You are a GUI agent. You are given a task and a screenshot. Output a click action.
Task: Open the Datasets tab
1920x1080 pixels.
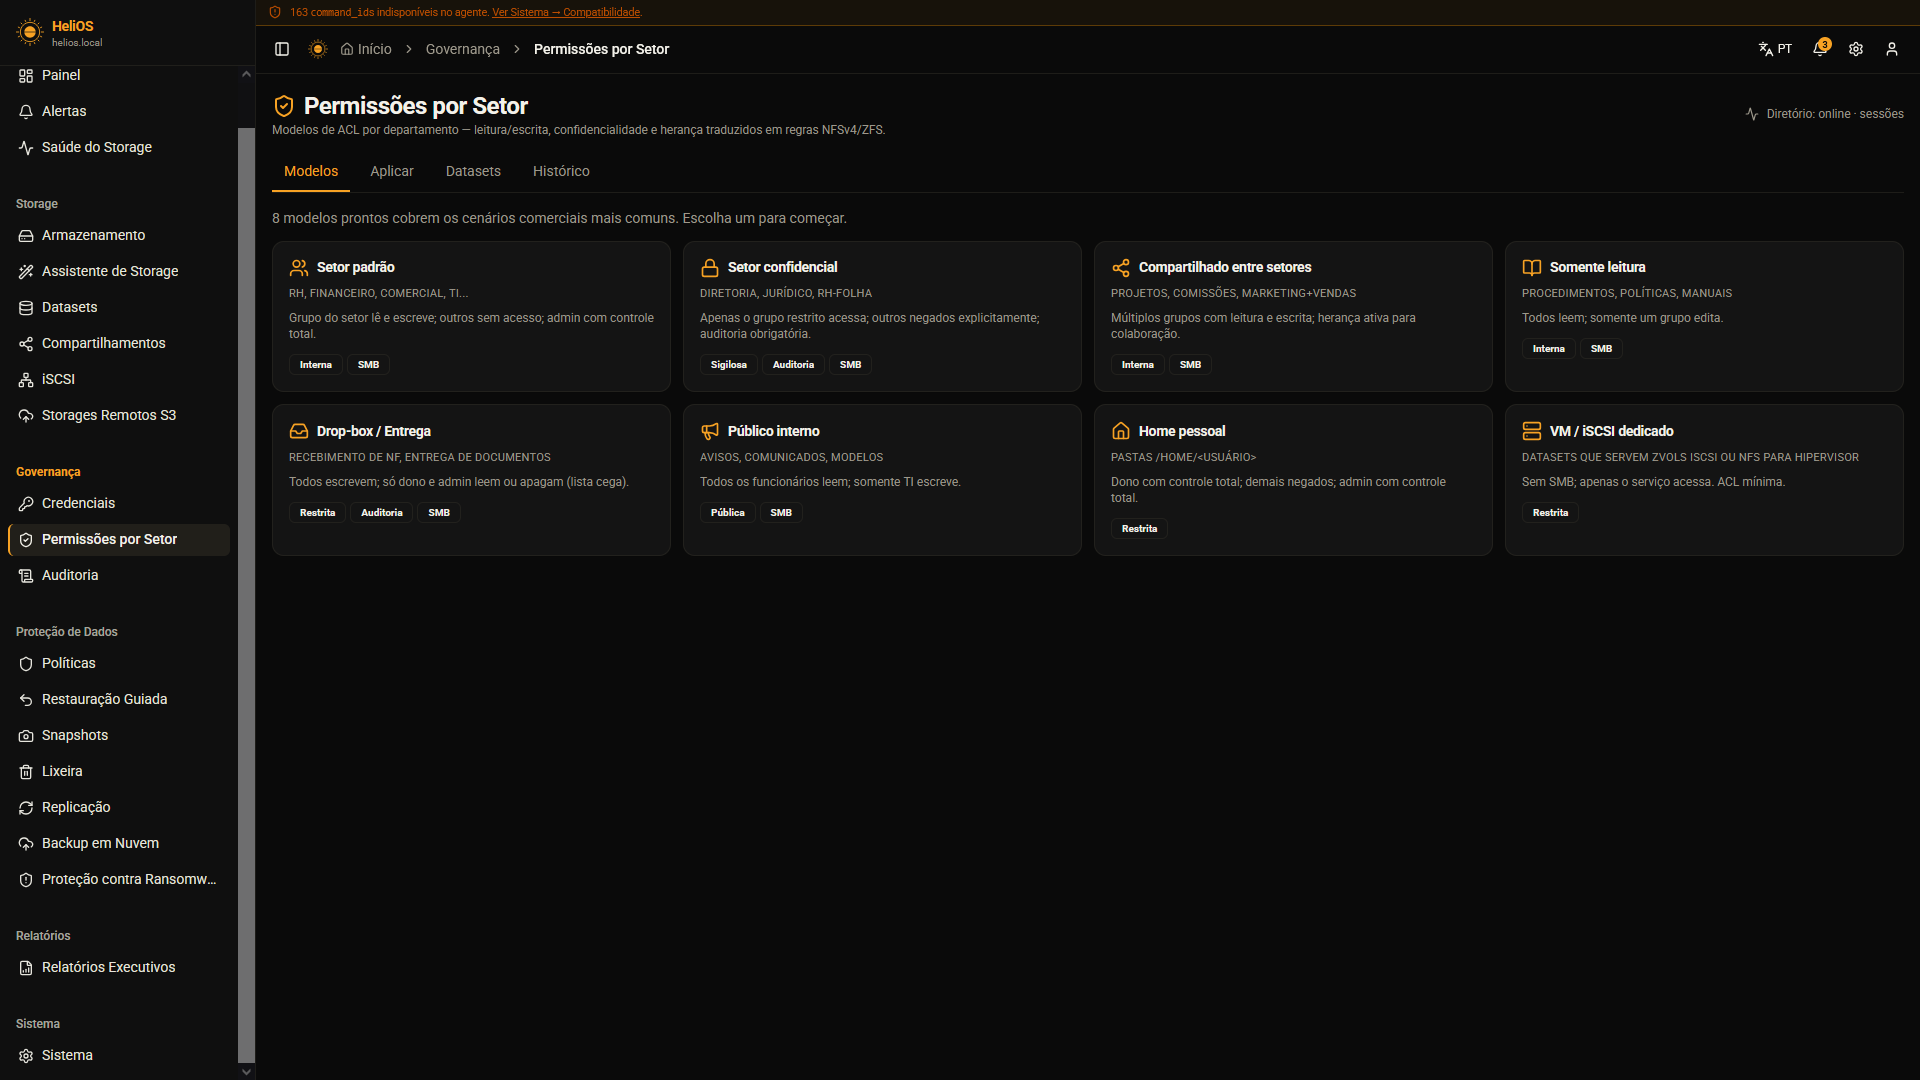[473, 171]
